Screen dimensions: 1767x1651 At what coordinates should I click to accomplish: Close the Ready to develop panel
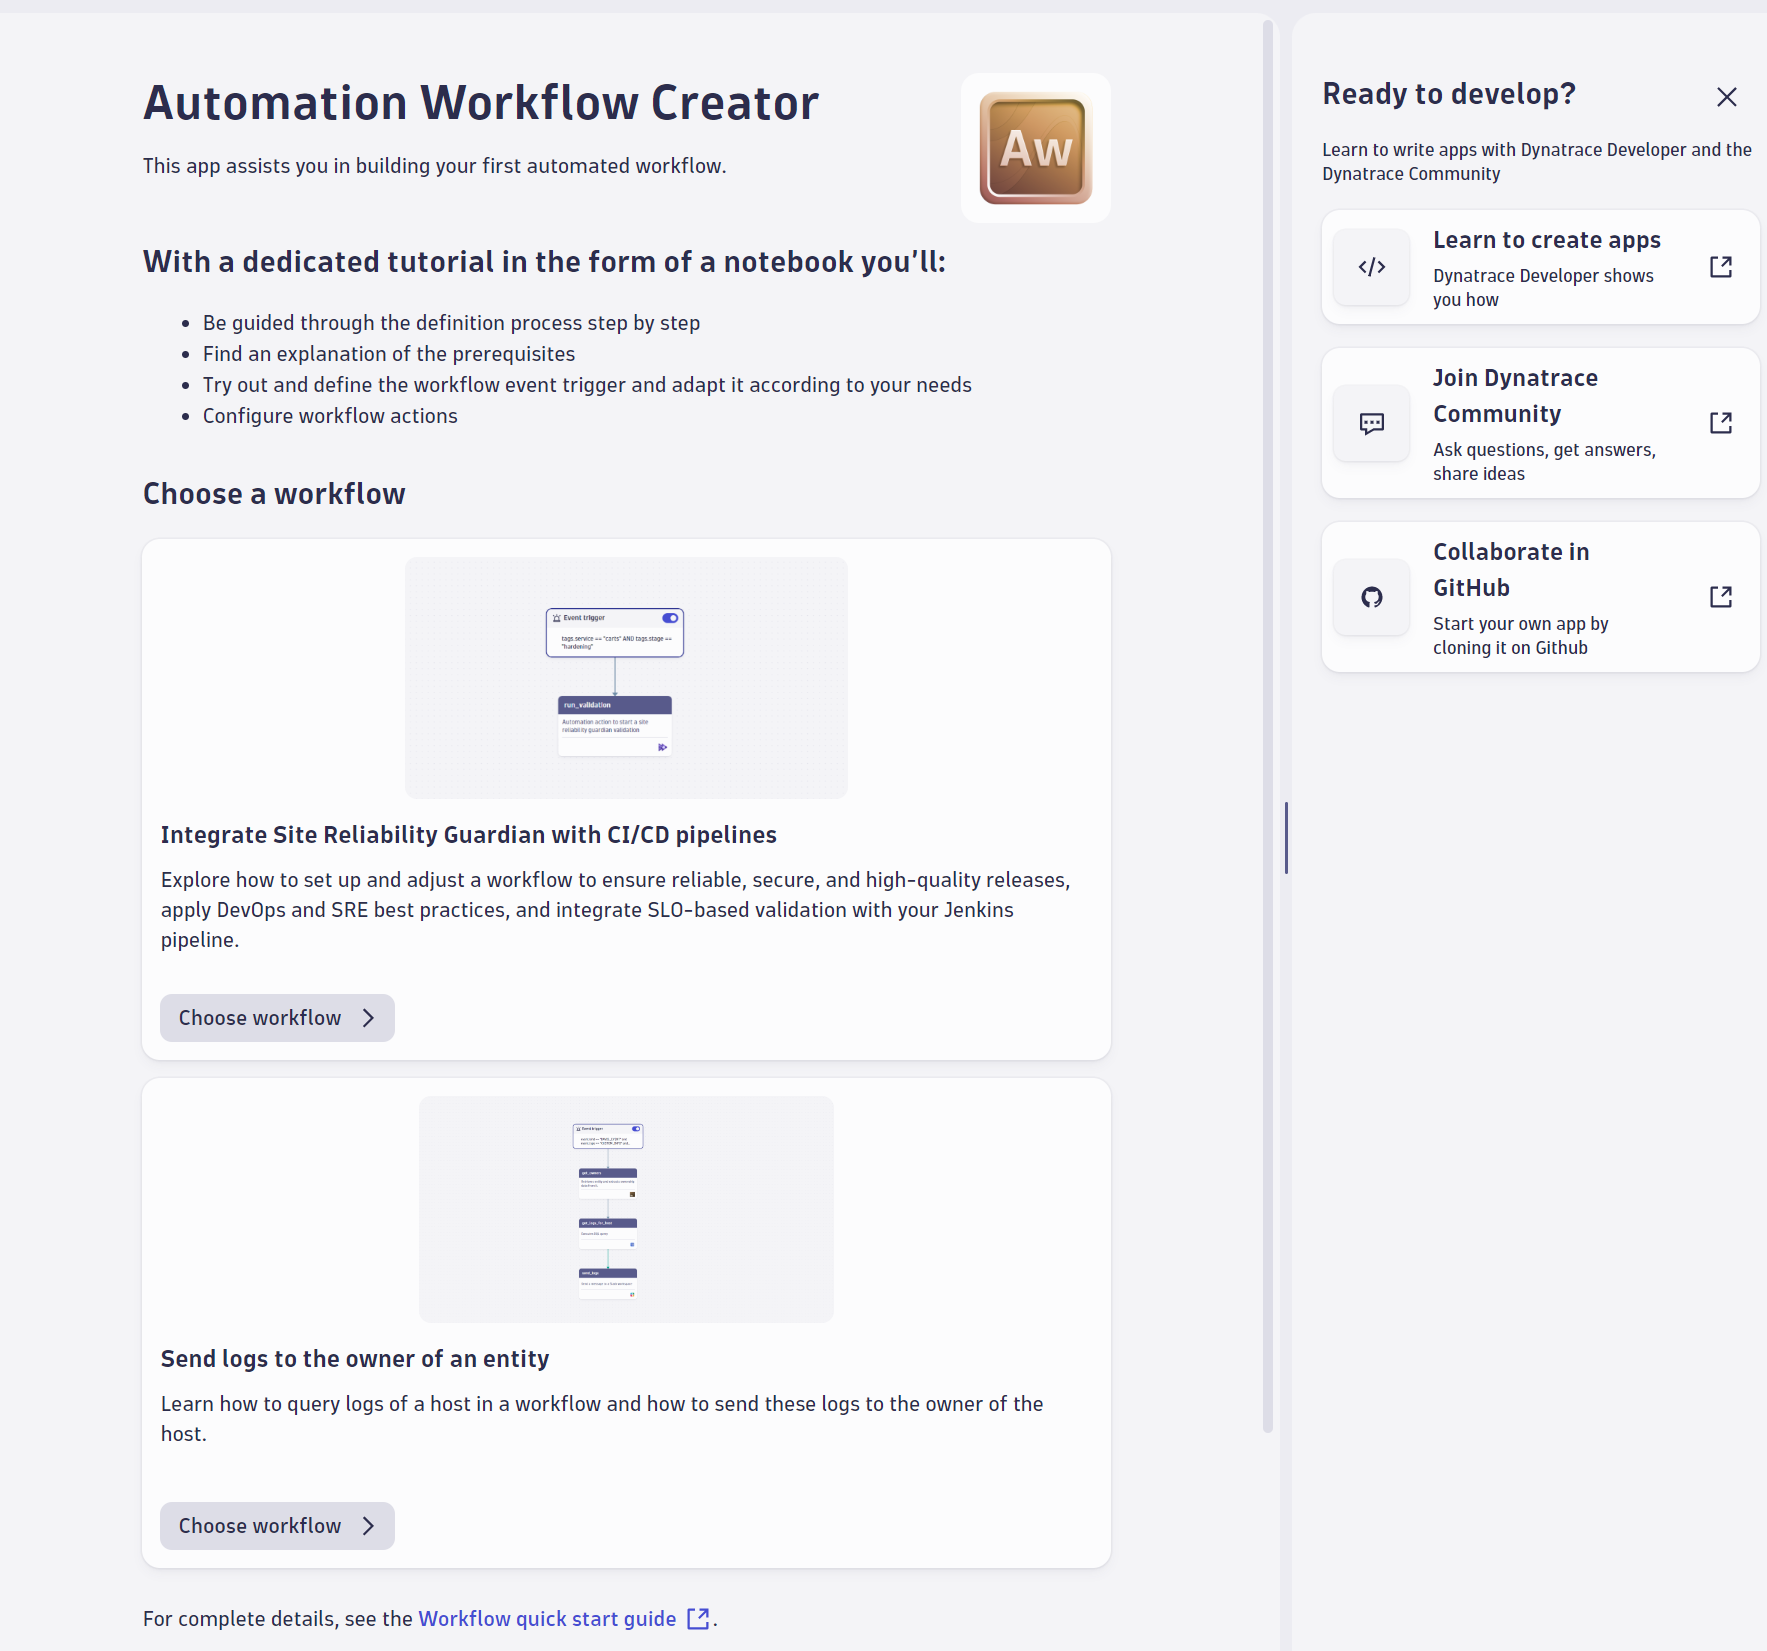[x=1726, y=97]
